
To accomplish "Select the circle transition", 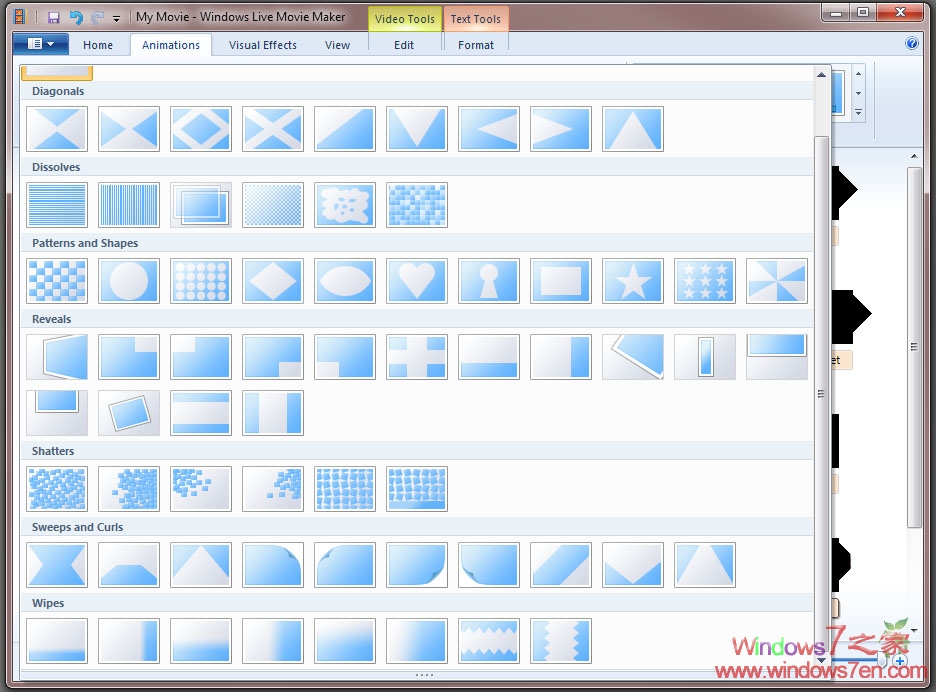I will point(129,281).
